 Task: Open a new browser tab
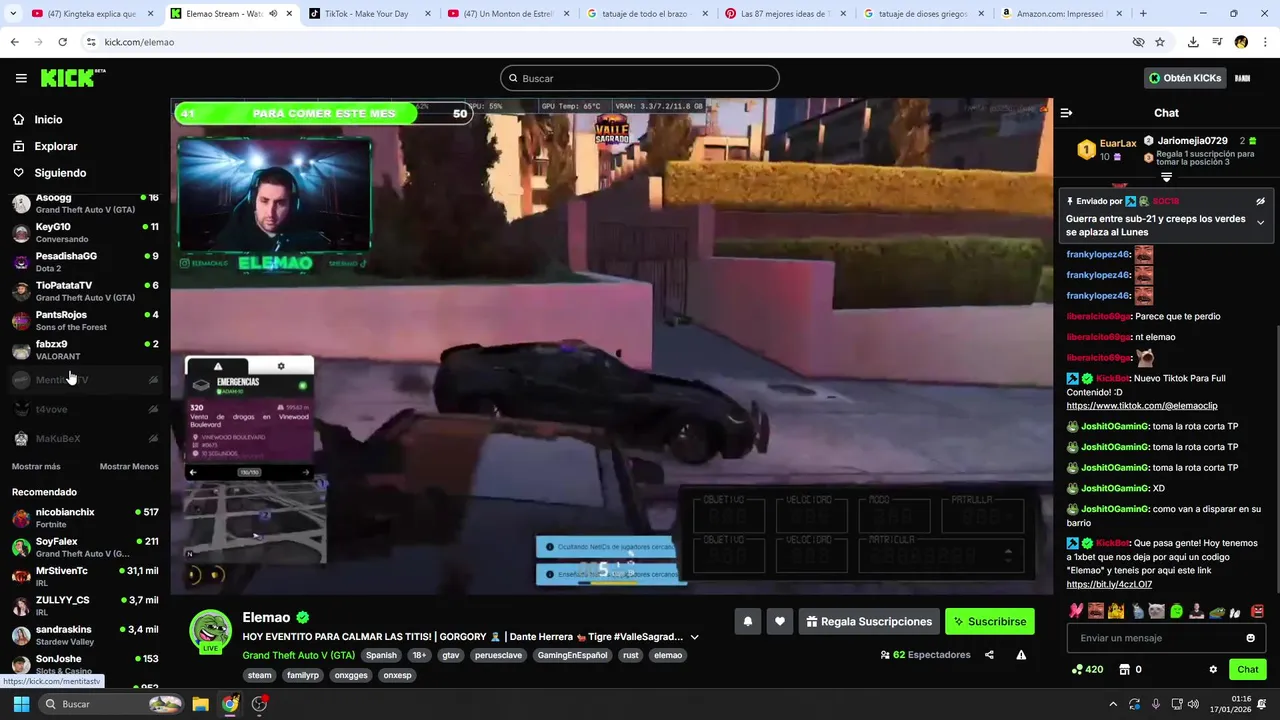(1143, 14)
